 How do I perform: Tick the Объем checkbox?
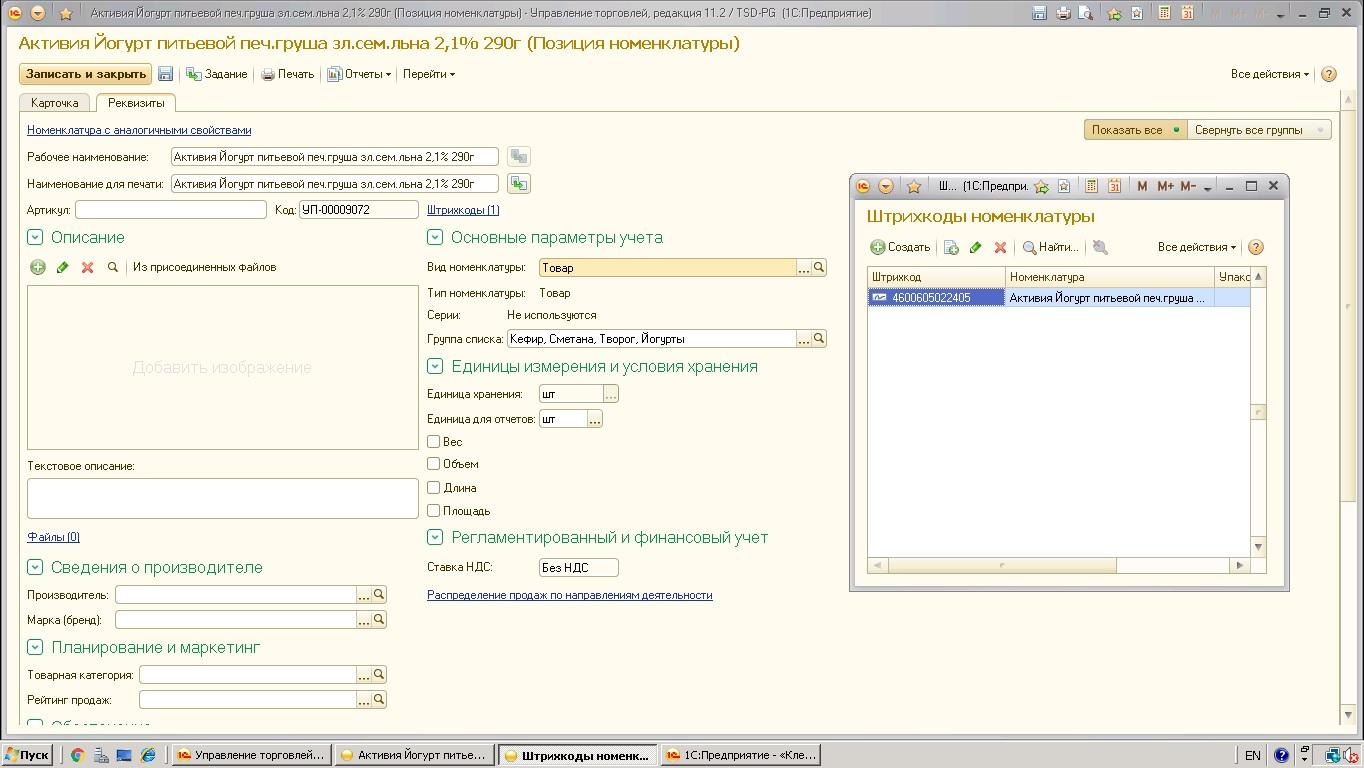pos(434,464)
